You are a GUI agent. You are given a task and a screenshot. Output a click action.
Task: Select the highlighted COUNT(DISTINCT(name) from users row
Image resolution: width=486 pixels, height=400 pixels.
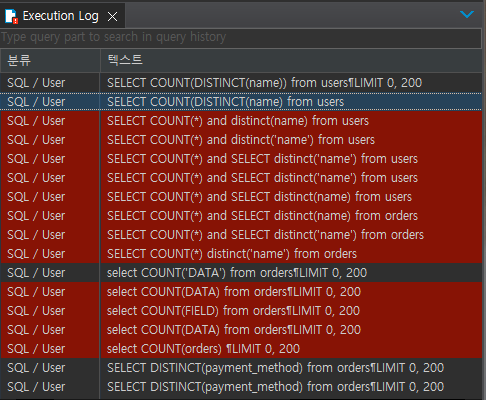(x=241, y=102)
